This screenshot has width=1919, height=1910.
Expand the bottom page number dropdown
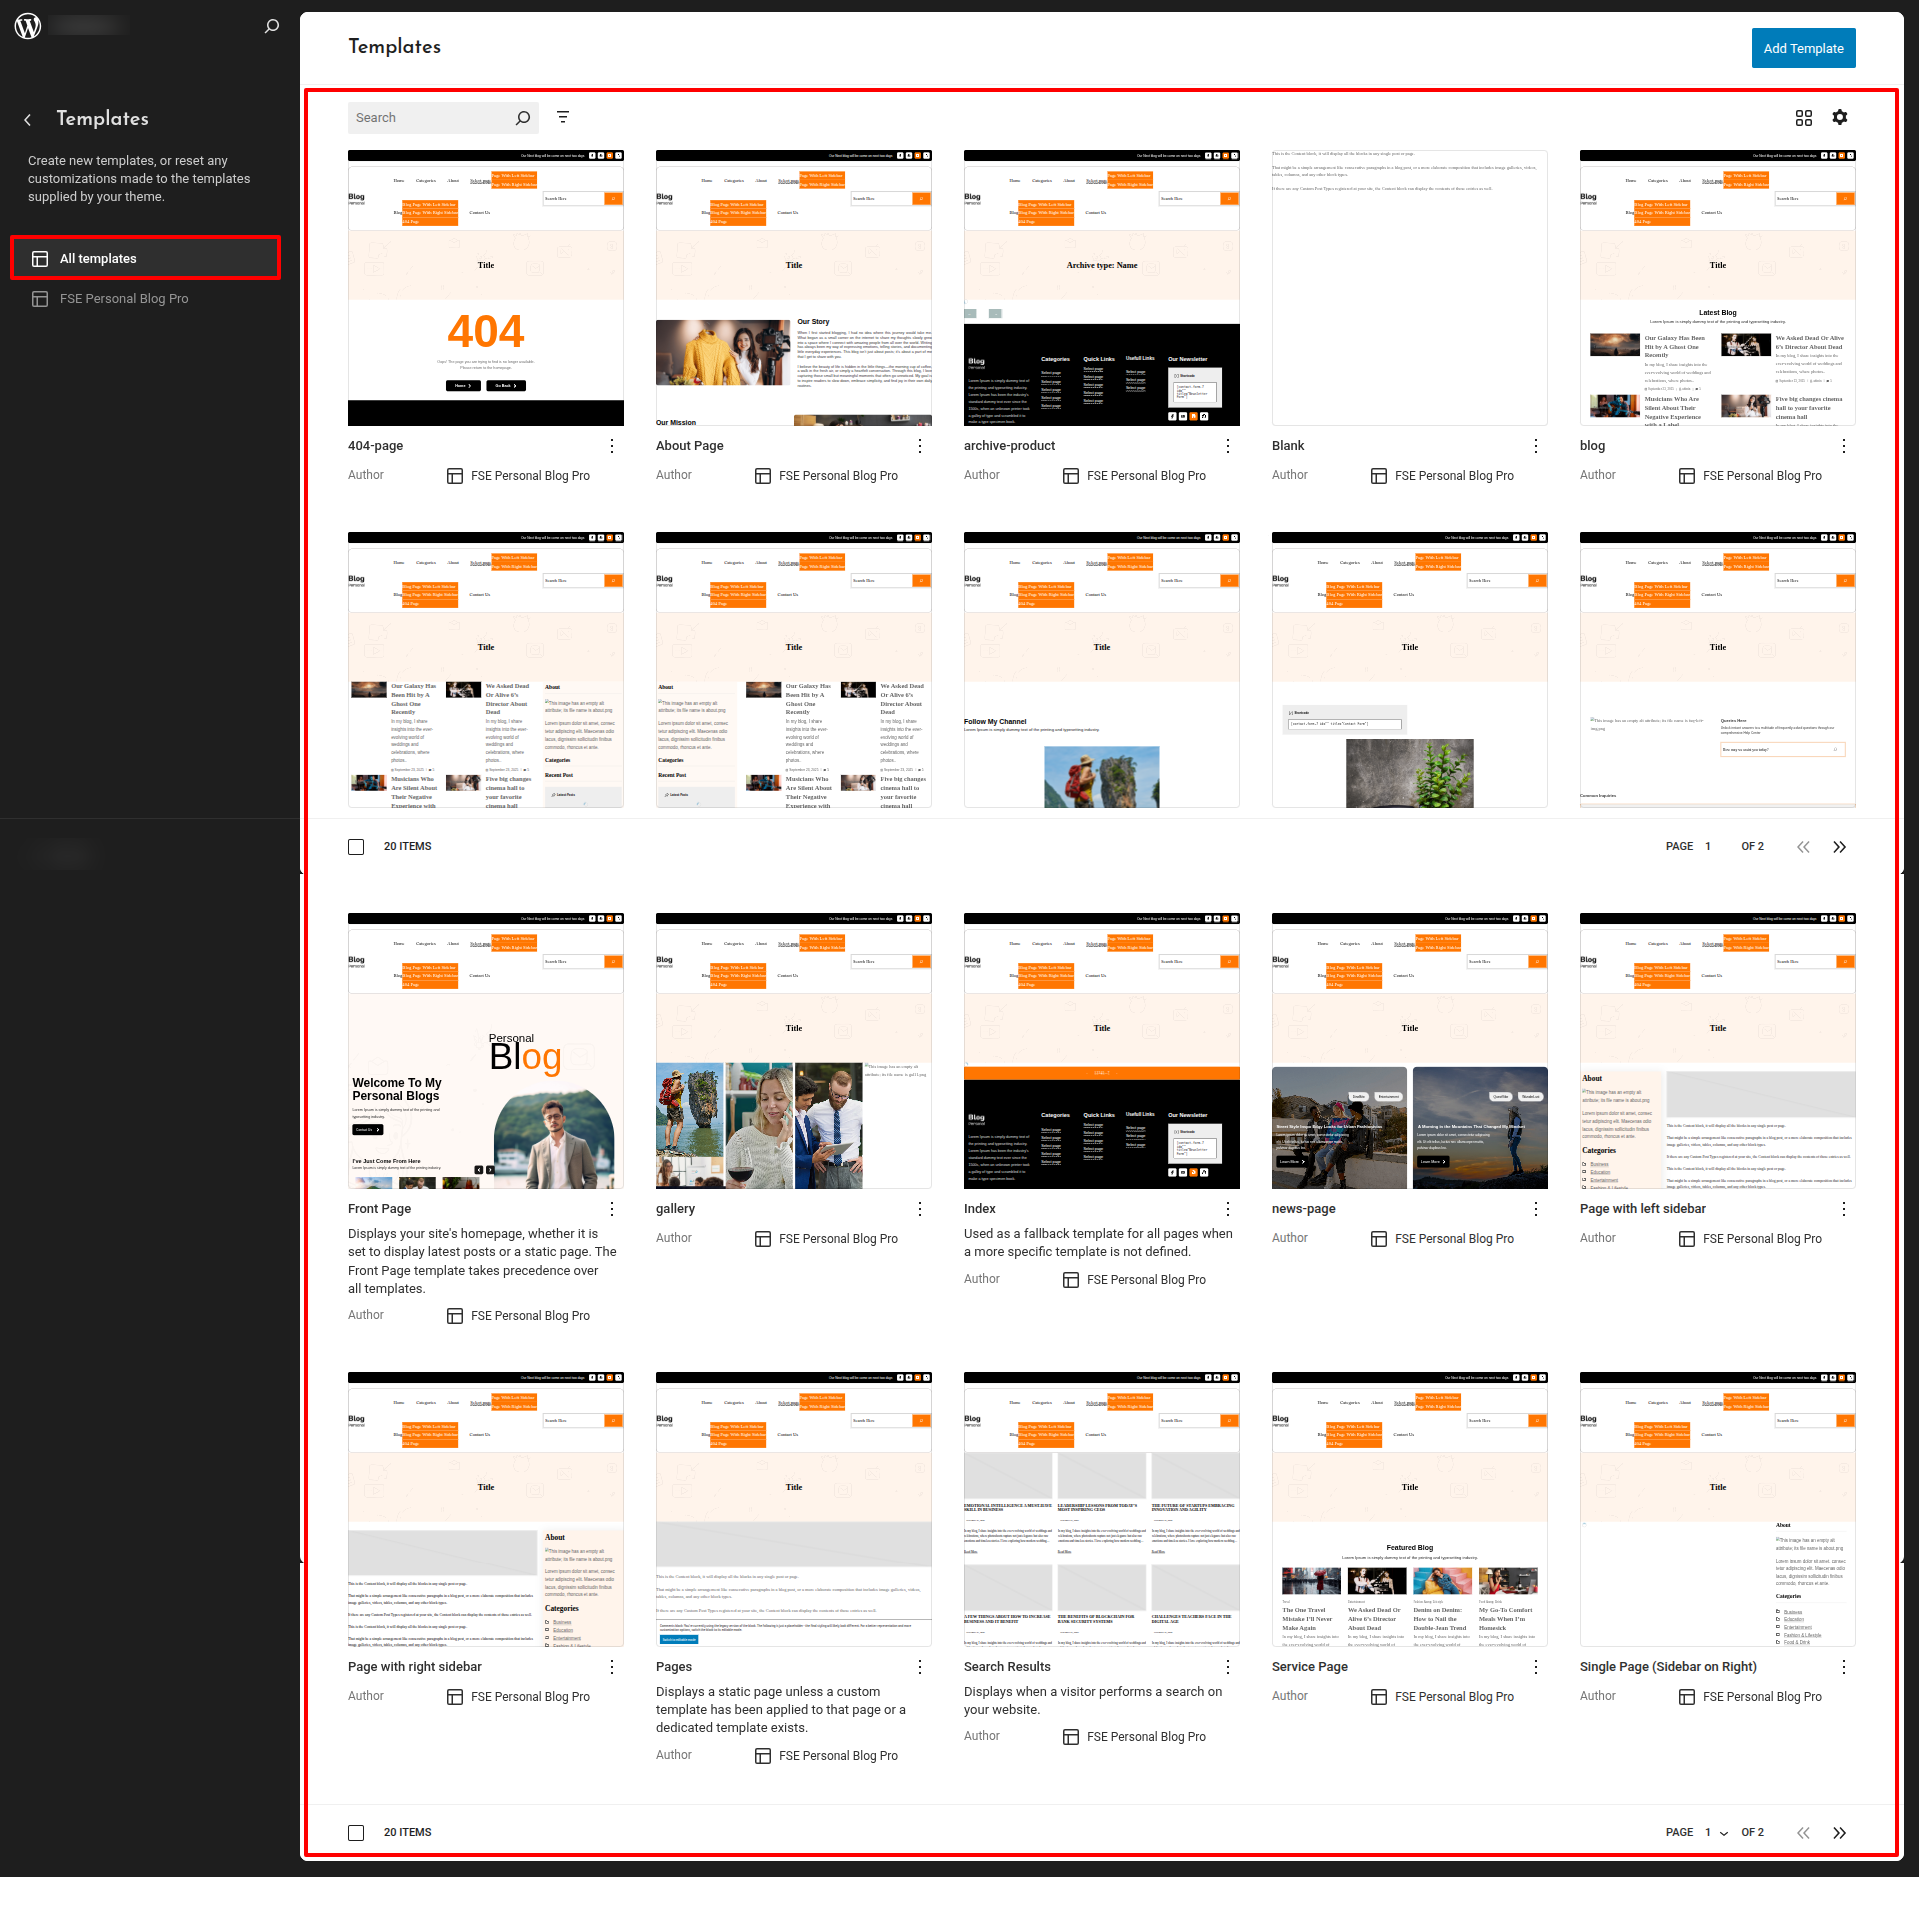pos(1716,1833)
